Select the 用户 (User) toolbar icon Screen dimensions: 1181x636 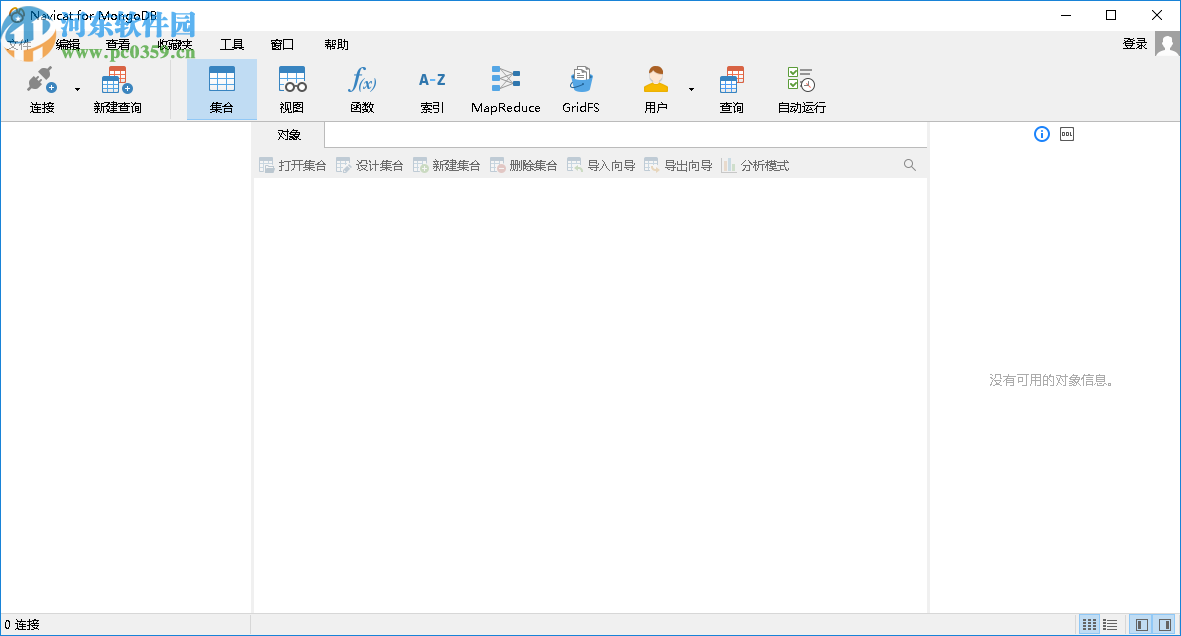click(x=656, y=90)
